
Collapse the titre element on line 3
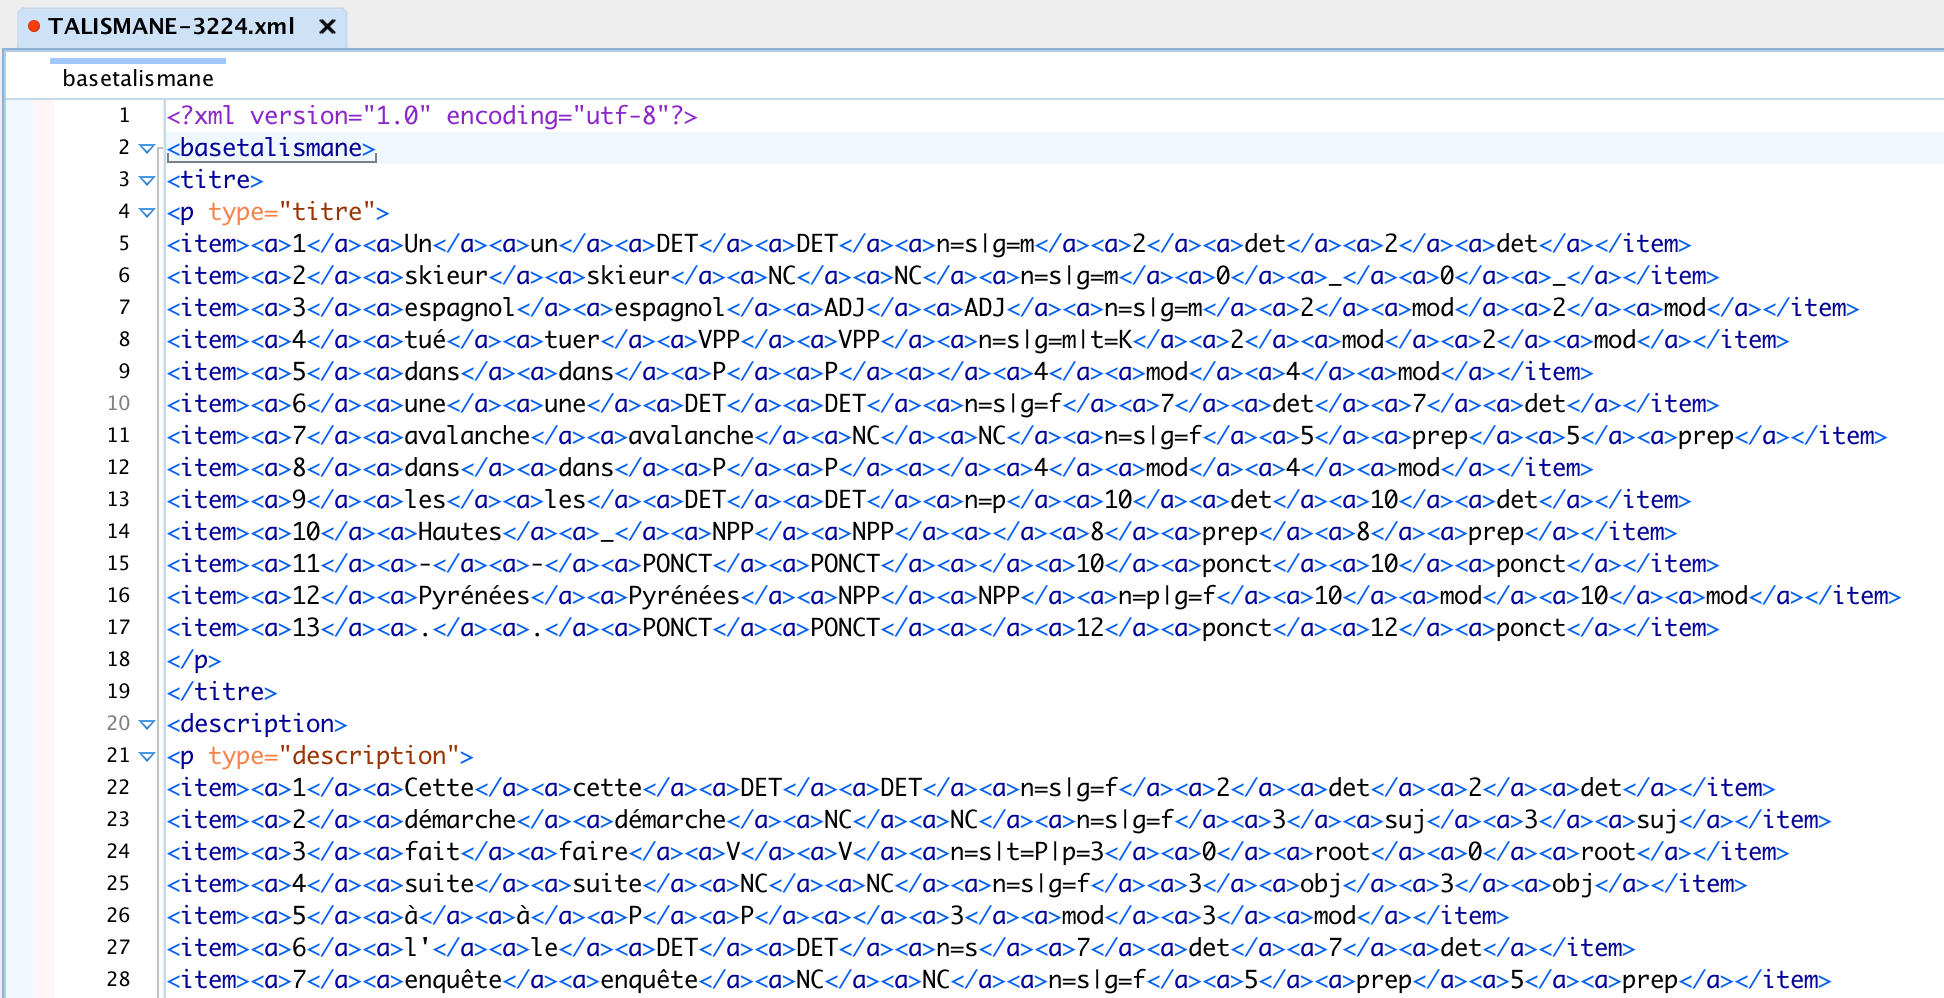(x=147, y=180)
